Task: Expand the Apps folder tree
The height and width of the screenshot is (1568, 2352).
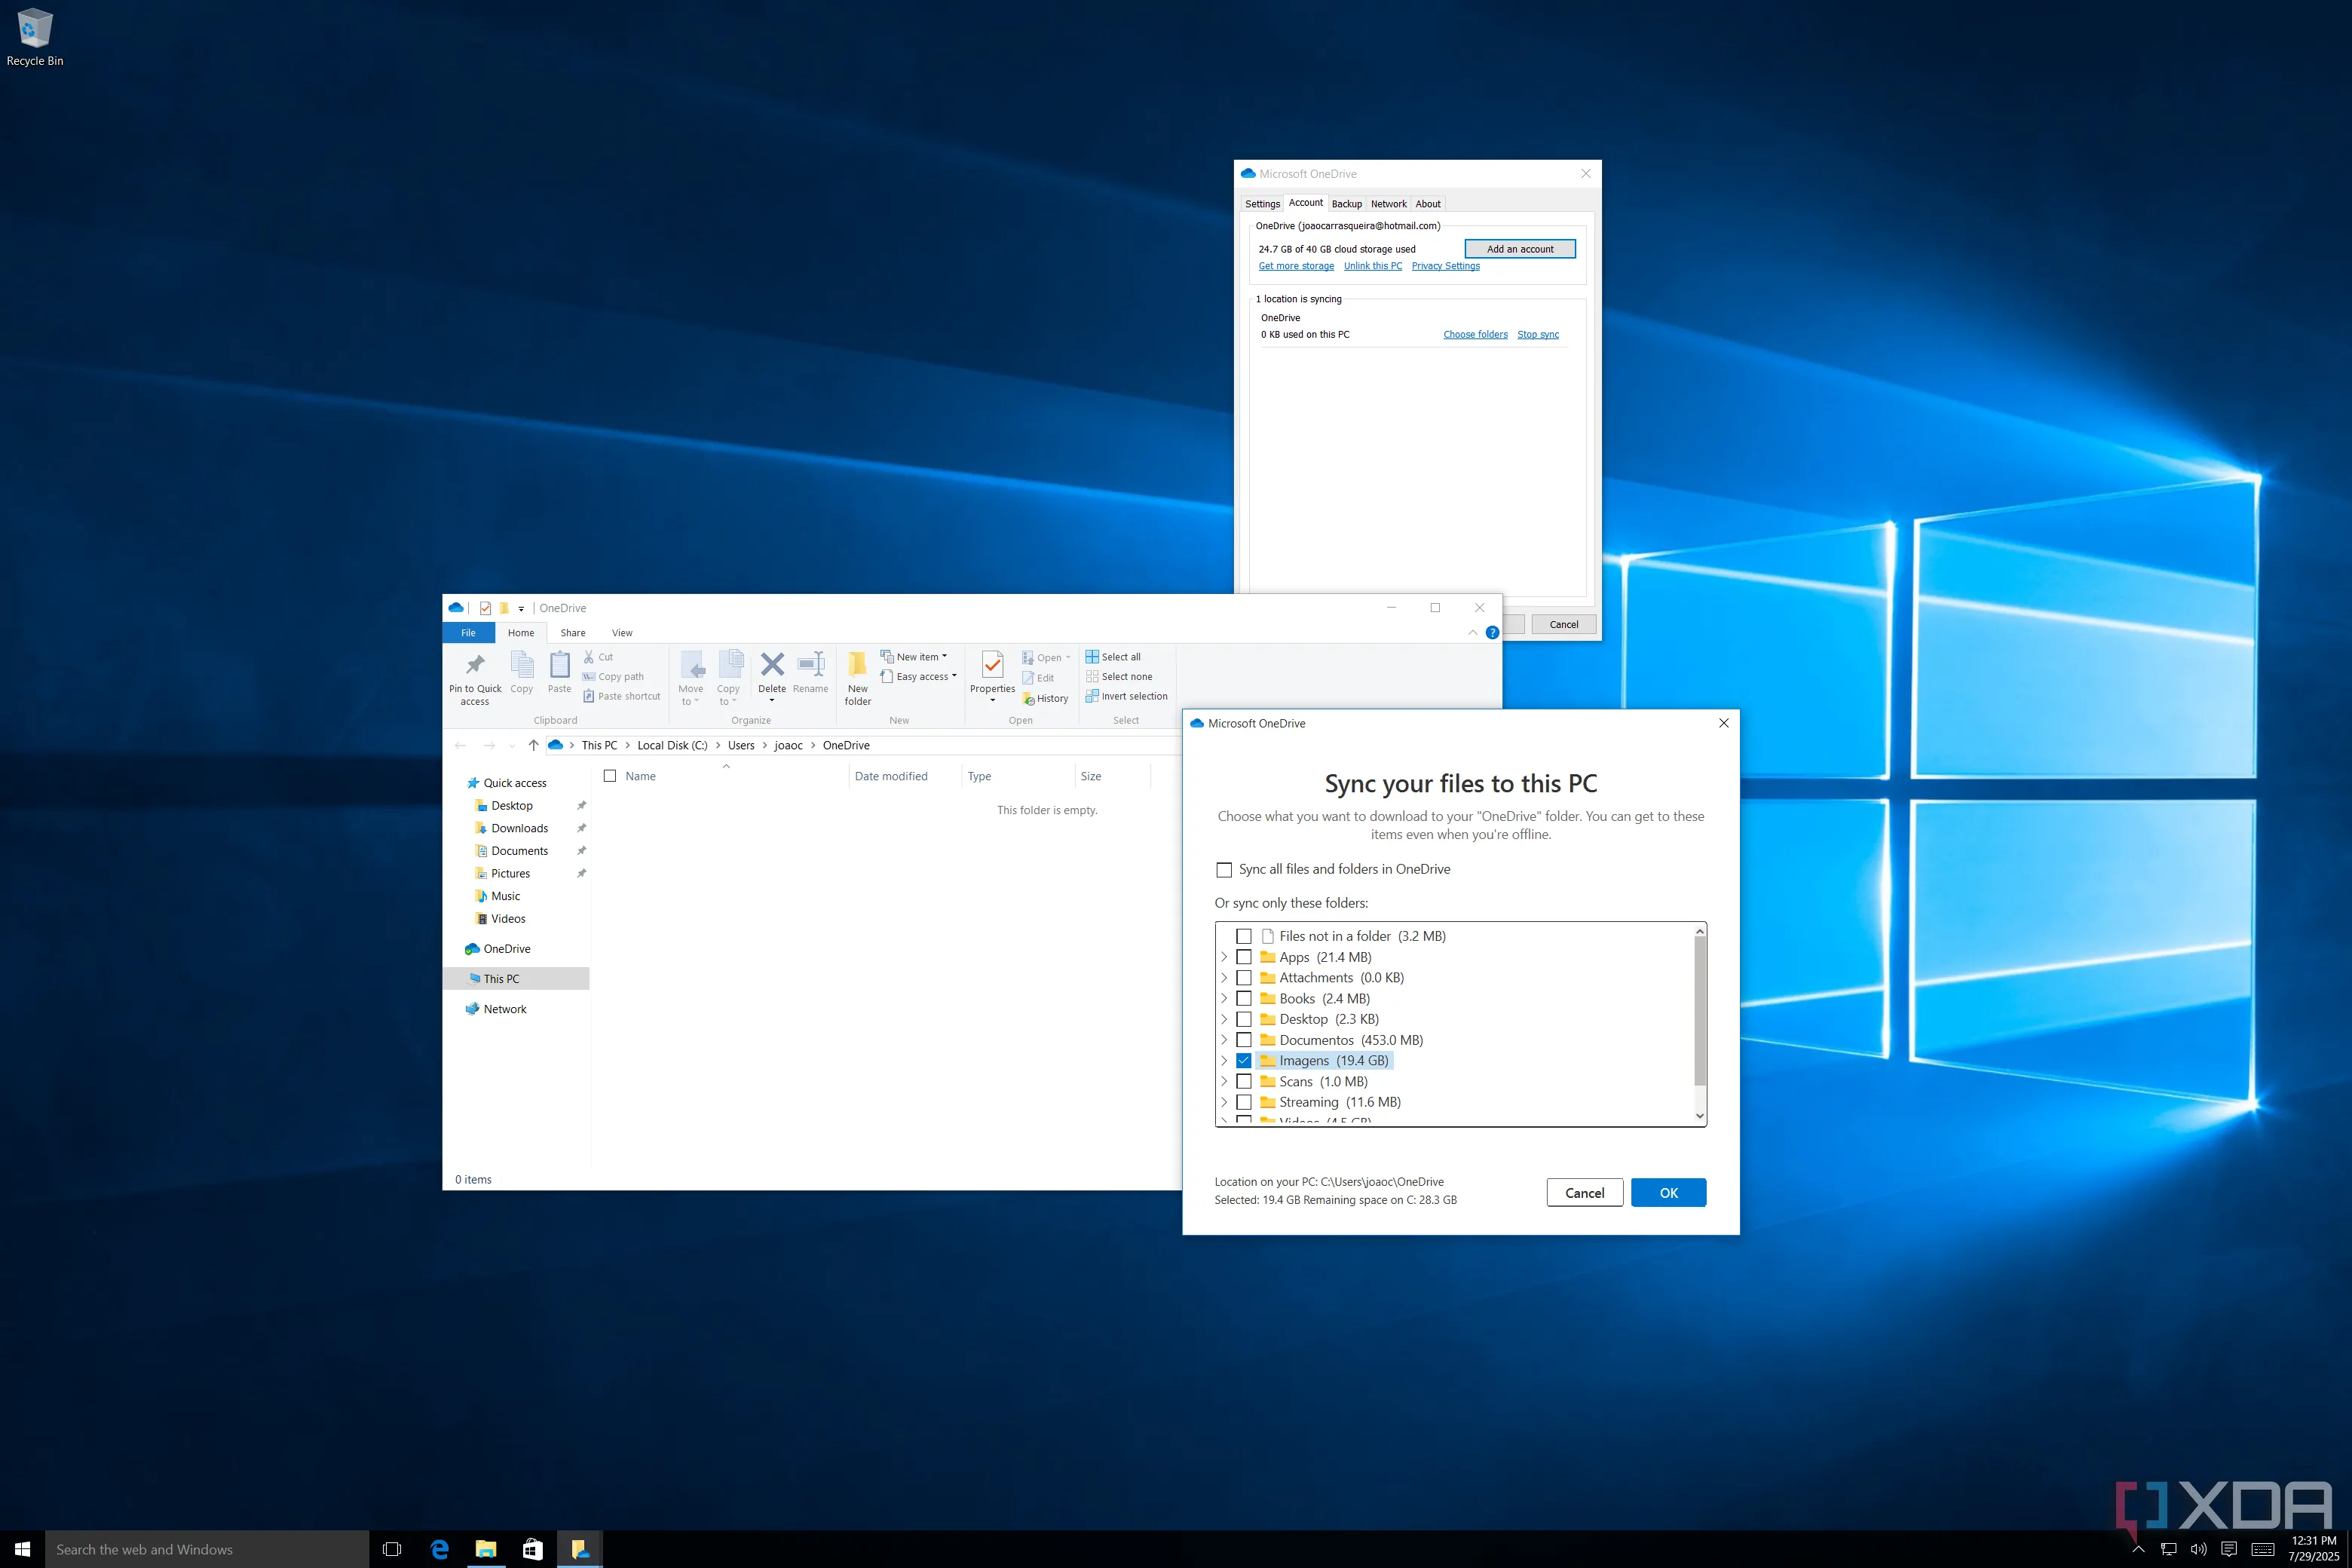Action: coord(1224,957)
